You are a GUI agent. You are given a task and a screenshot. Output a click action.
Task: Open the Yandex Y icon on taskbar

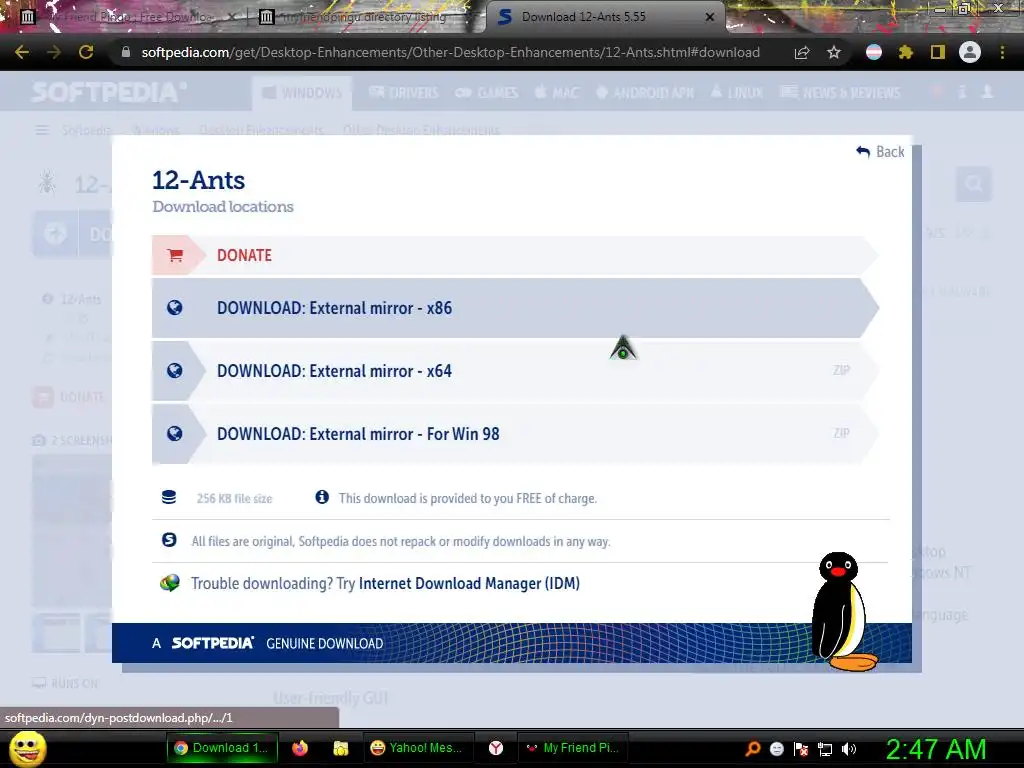(x=496, y=748)
